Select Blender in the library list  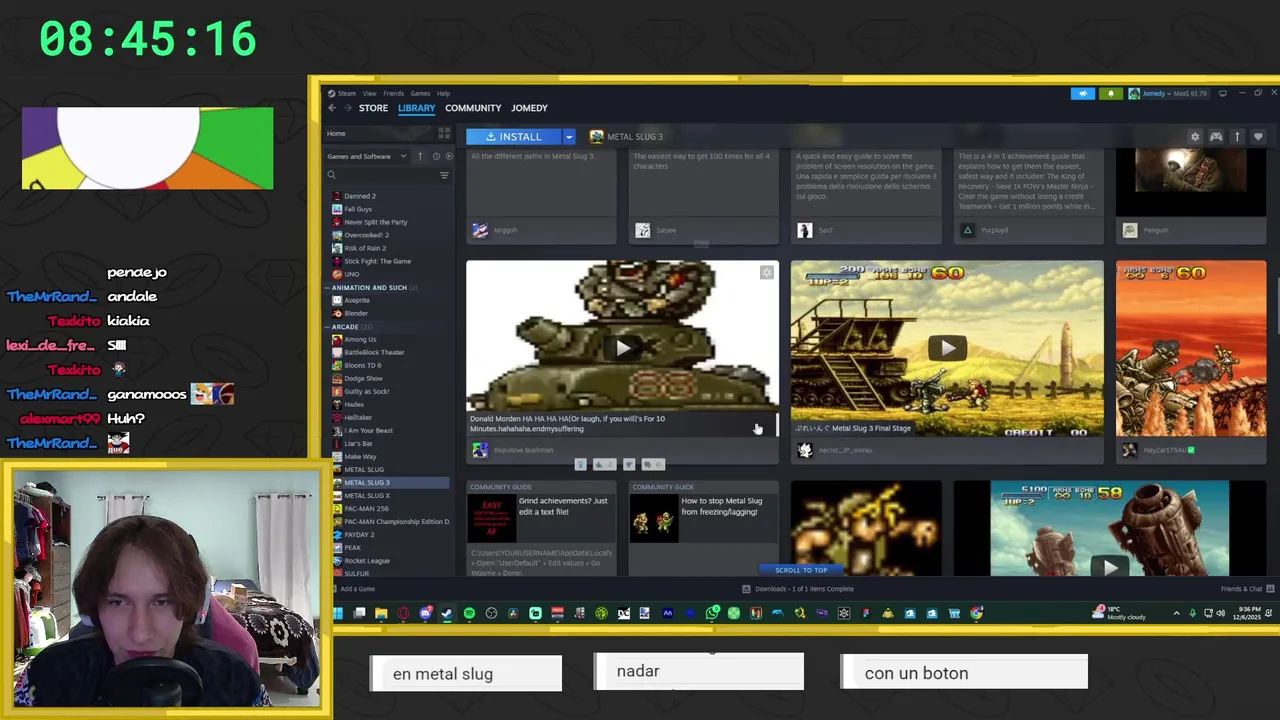pyautogui.click(x=356, y=313)
